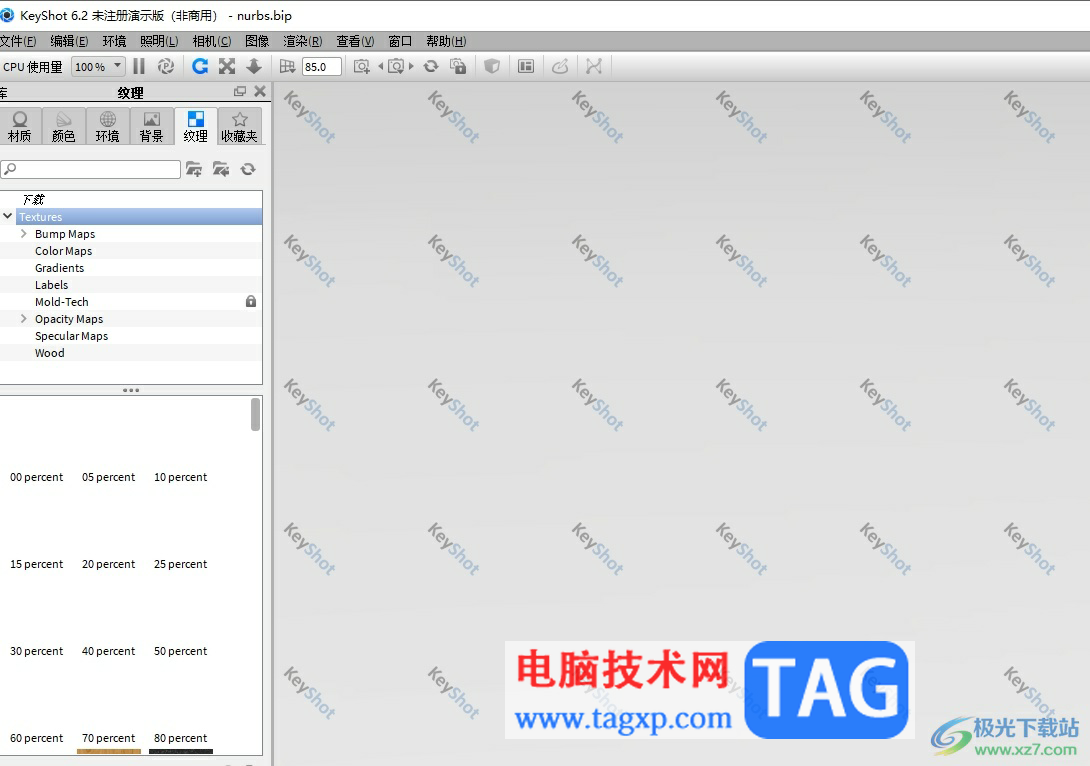Open the 窗口 menu

point(400,41)
